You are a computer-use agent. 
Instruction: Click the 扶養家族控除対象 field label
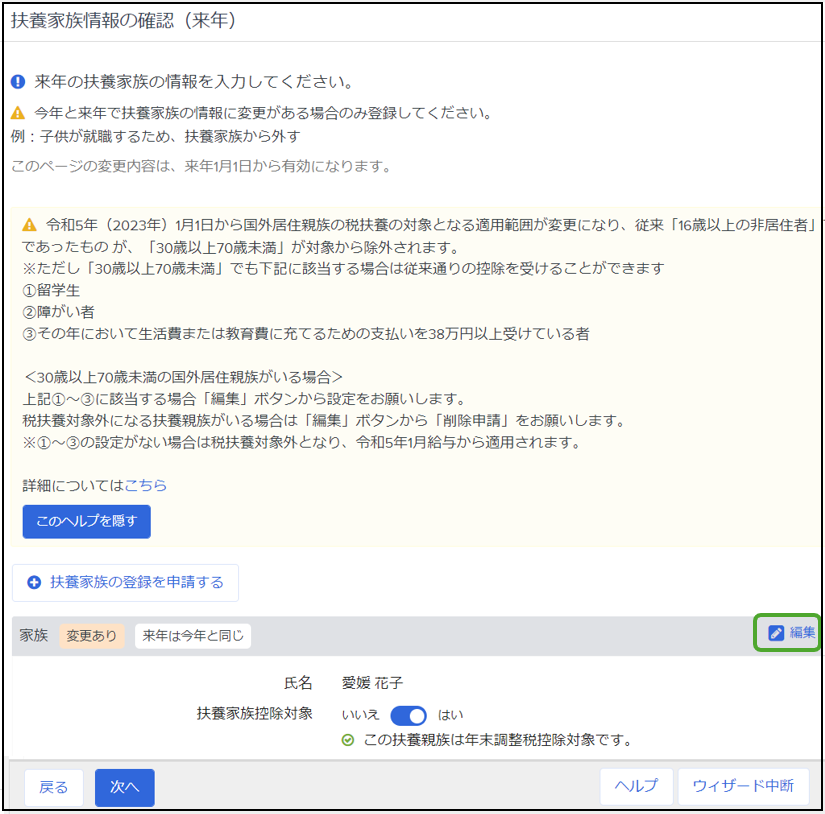[255, 713]
